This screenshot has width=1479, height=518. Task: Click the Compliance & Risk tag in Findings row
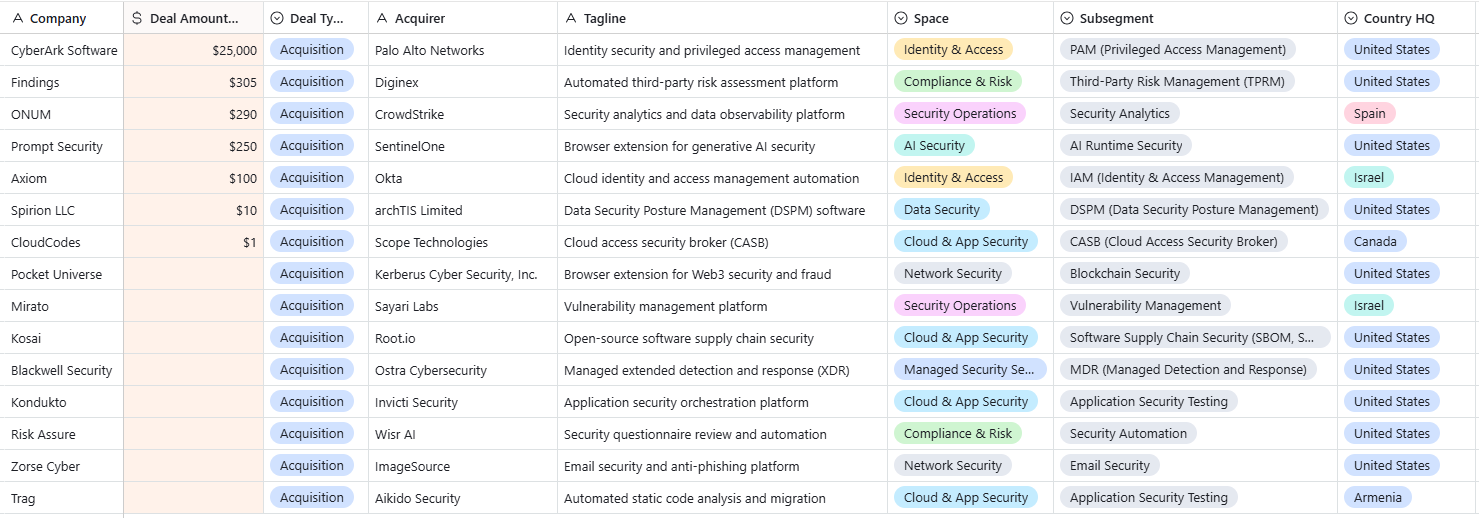[x=958, y=82]
